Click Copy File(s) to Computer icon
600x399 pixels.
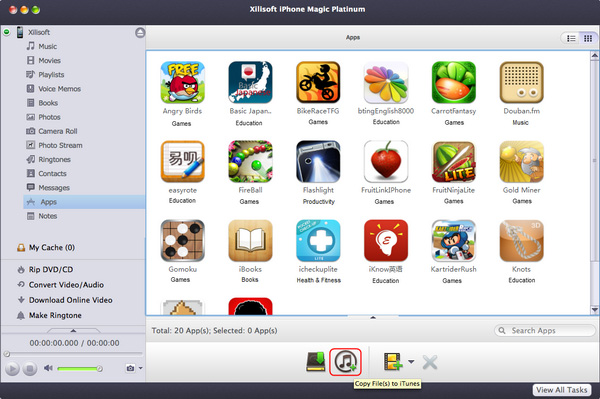[x=316, y=362]
